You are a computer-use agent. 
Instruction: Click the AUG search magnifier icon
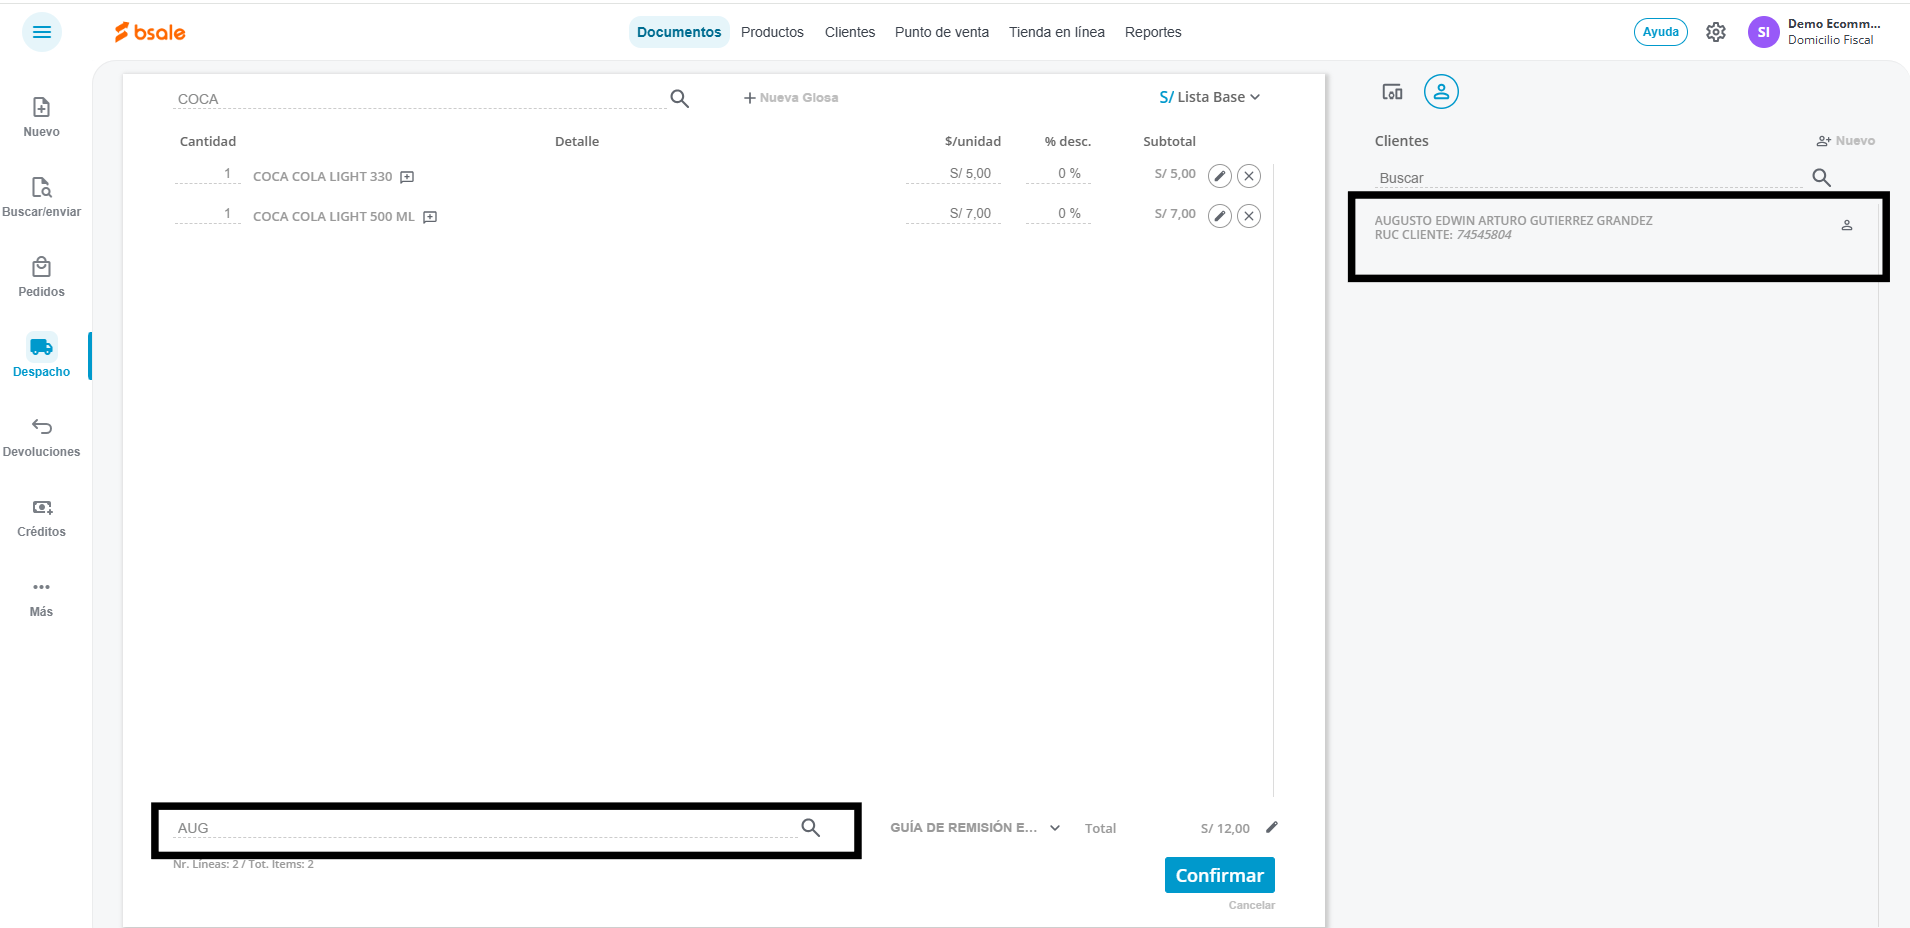(x=811, y=827)
